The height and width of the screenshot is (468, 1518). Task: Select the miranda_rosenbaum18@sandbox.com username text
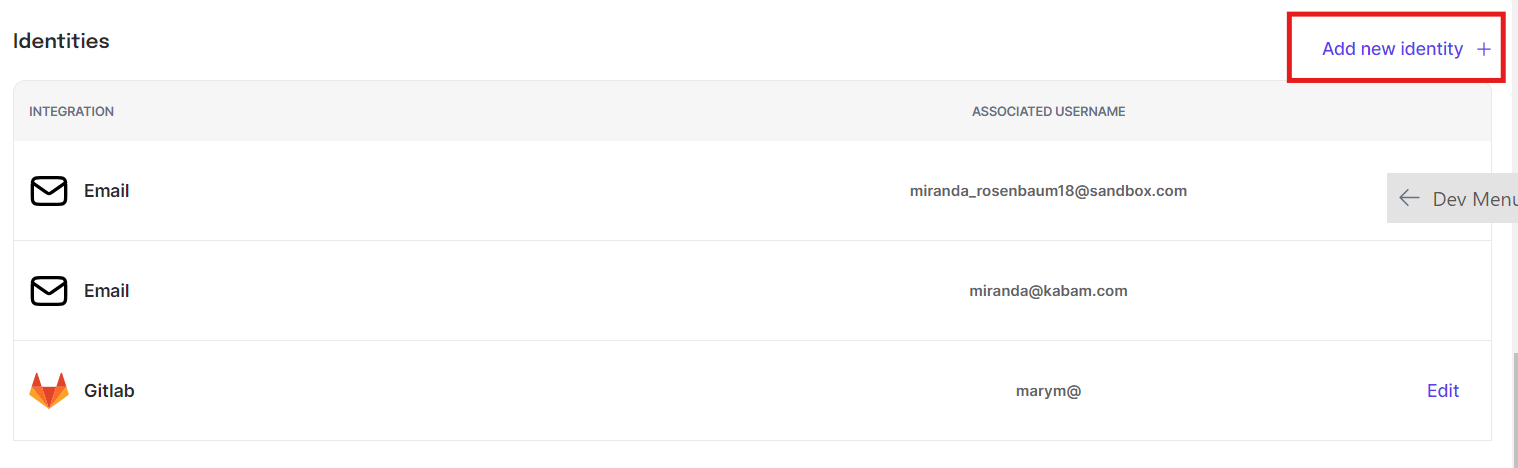(x=1048, y=191)
